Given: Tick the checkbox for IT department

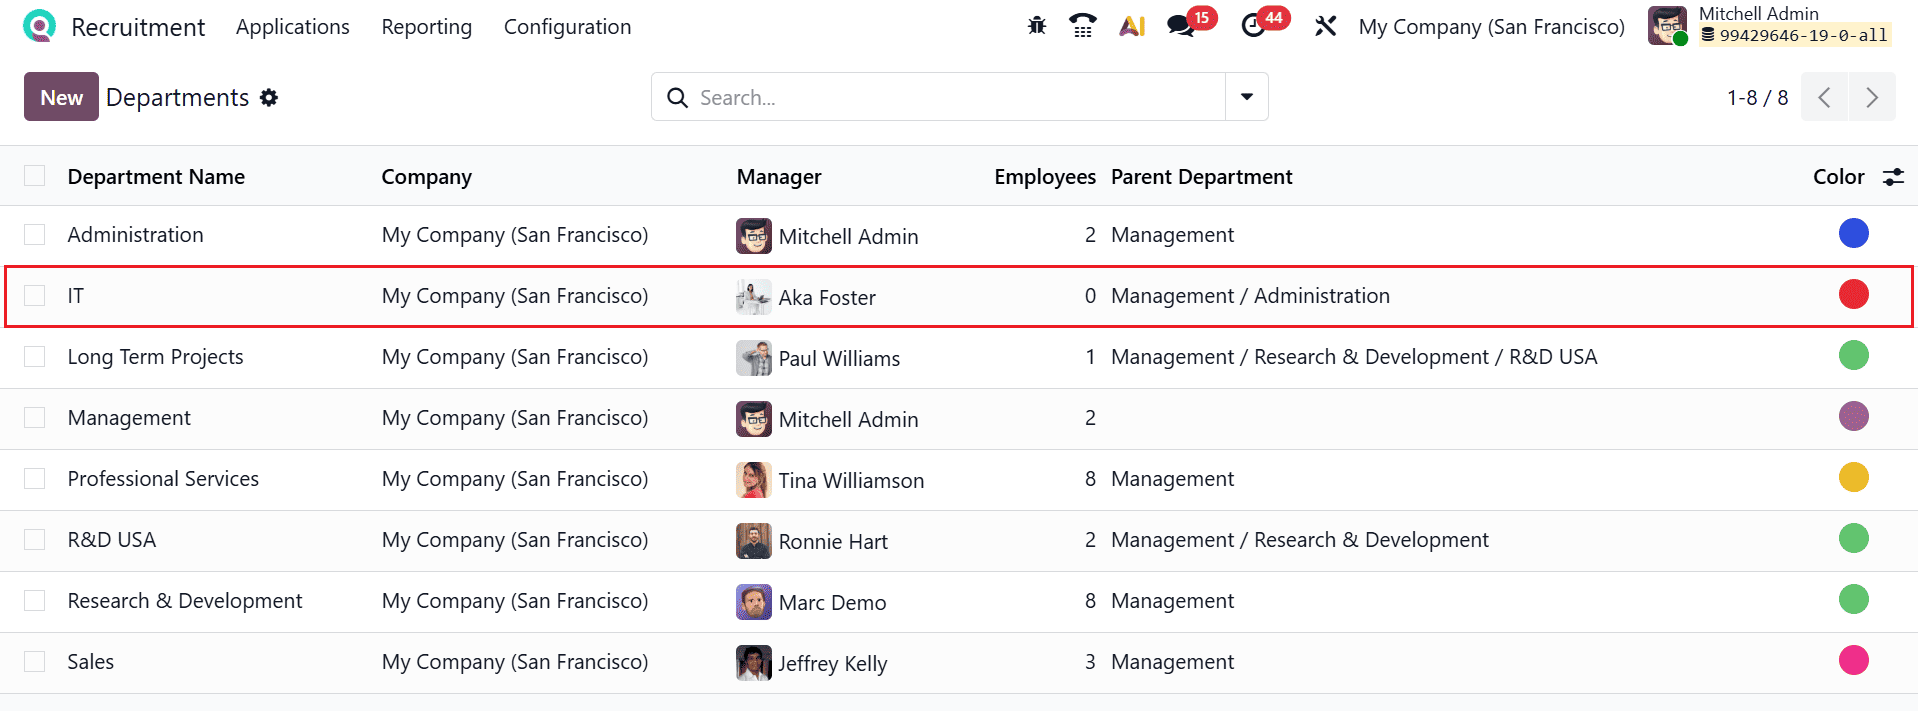Looking at the screenshot, I should click(35, 296).
